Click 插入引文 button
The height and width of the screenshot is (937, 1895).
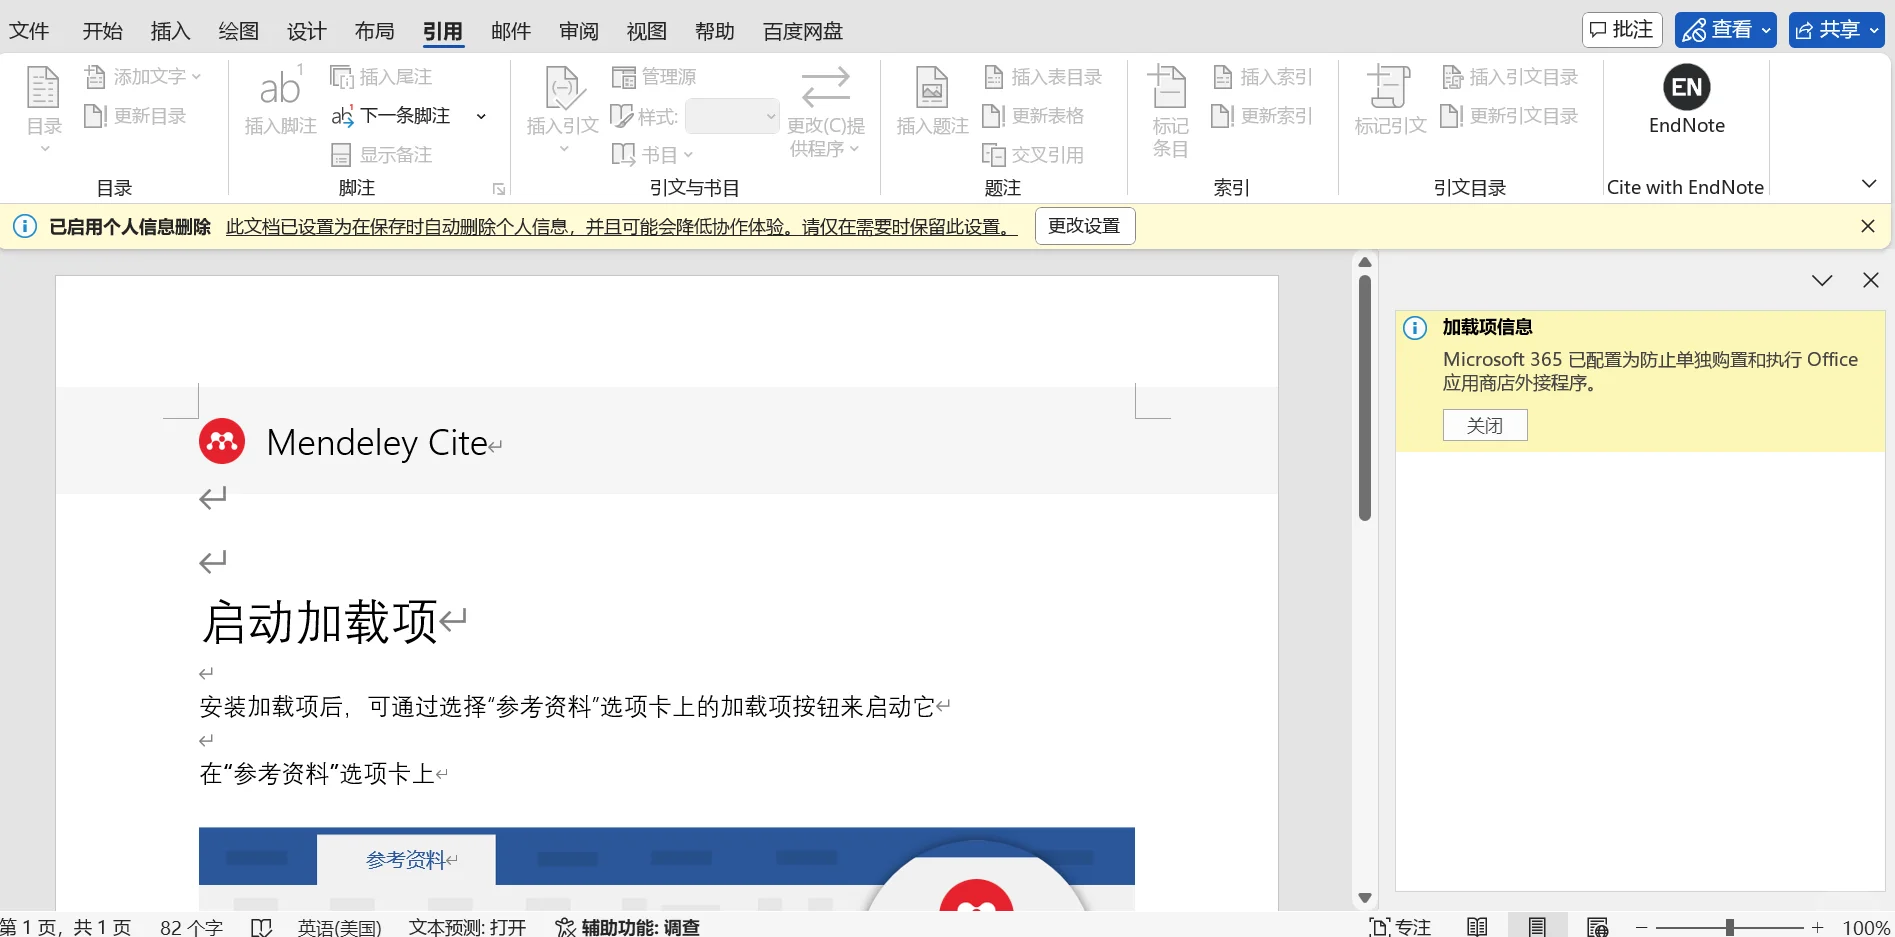point(562,110)
